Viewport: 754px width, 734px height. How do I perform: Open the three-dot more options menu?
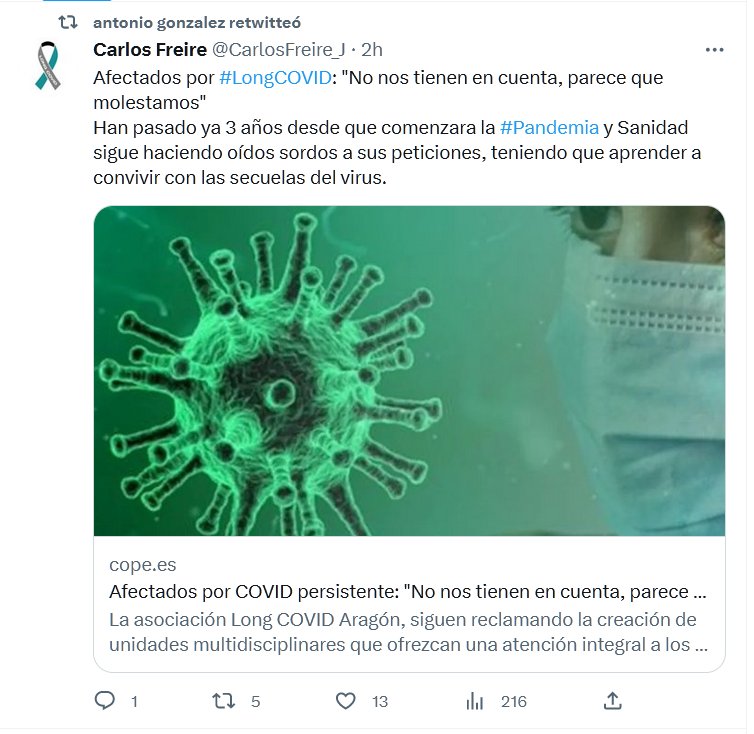(714, 50)
